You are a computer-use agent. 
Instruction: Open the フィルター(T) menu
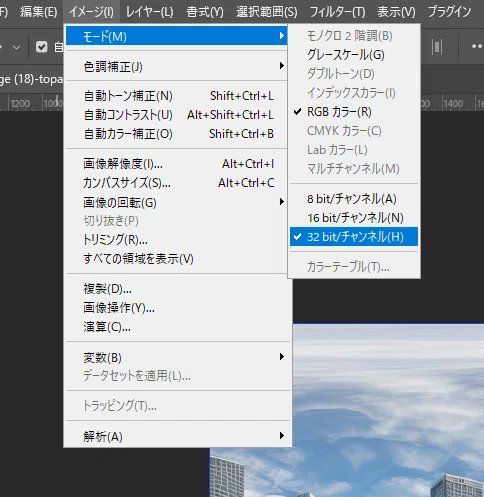[x=337, y=12]
